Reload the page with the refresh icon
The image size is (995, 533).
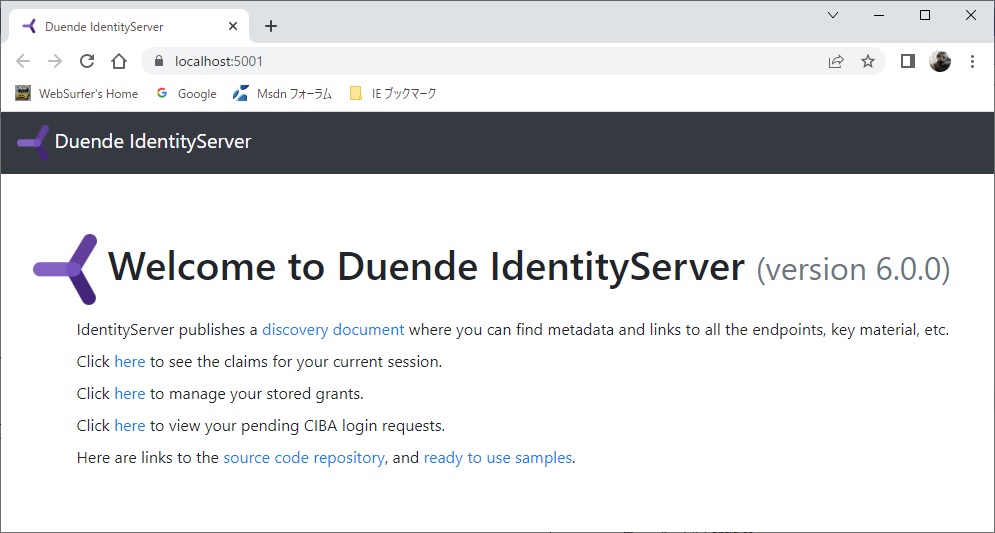(x=87, y=61)
